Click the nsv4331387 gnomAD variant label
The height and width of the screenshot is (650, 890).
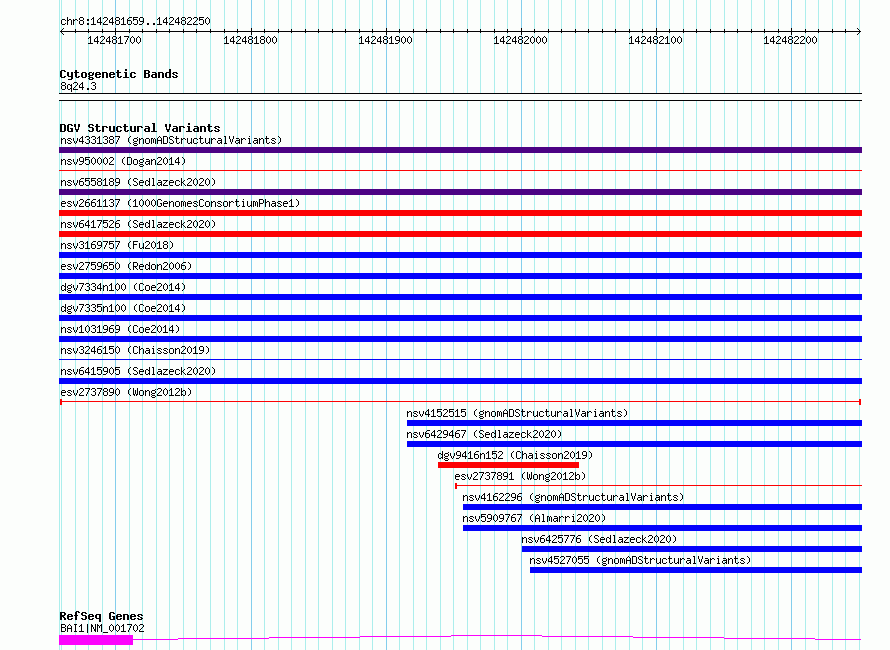point(170,140)
